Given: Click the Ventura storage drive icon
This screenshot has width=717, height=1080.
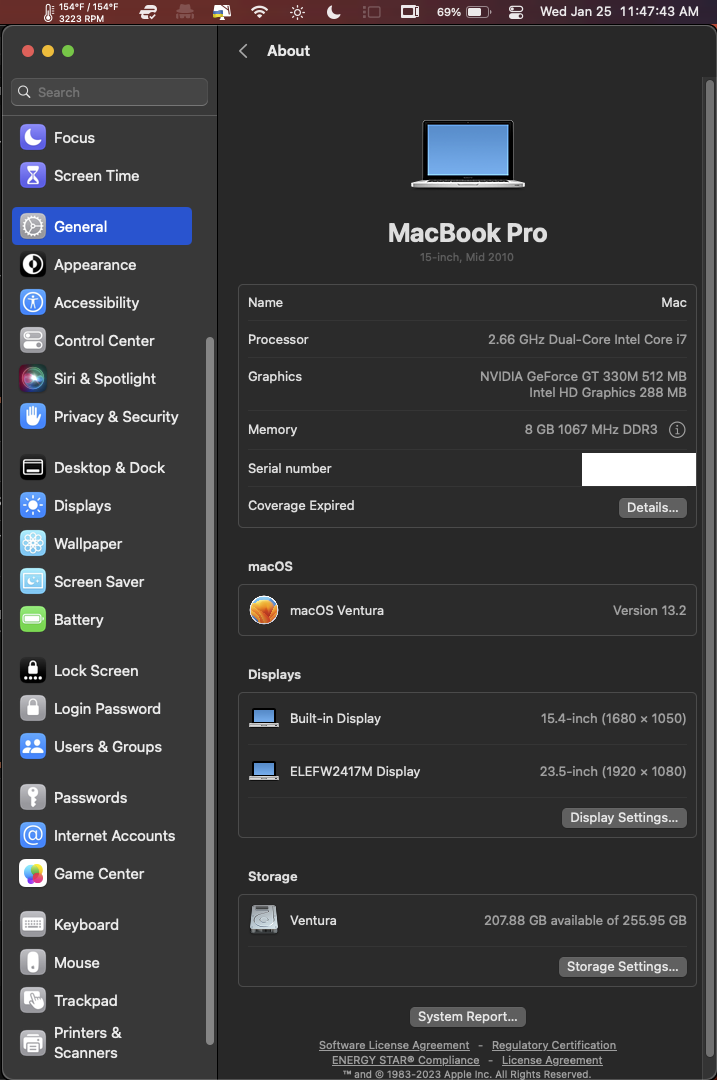Looking at the screenshot, I should pos(264,920).
